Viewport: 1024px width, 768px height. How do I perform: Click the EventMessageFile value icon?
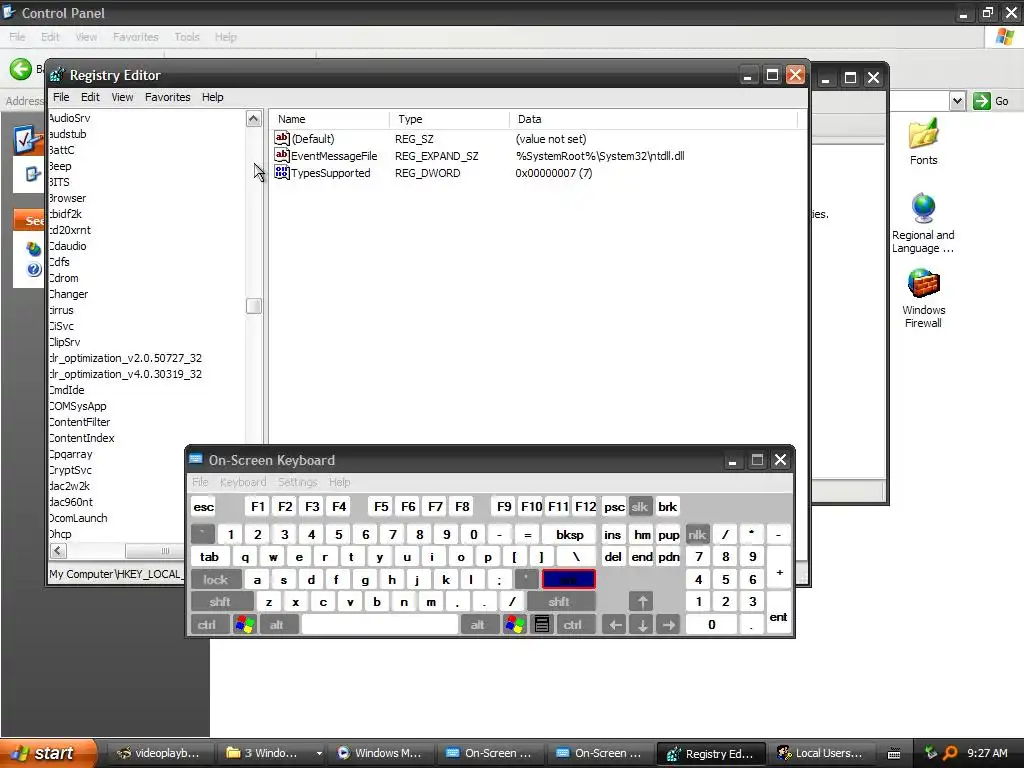click(x=281, y=155)
